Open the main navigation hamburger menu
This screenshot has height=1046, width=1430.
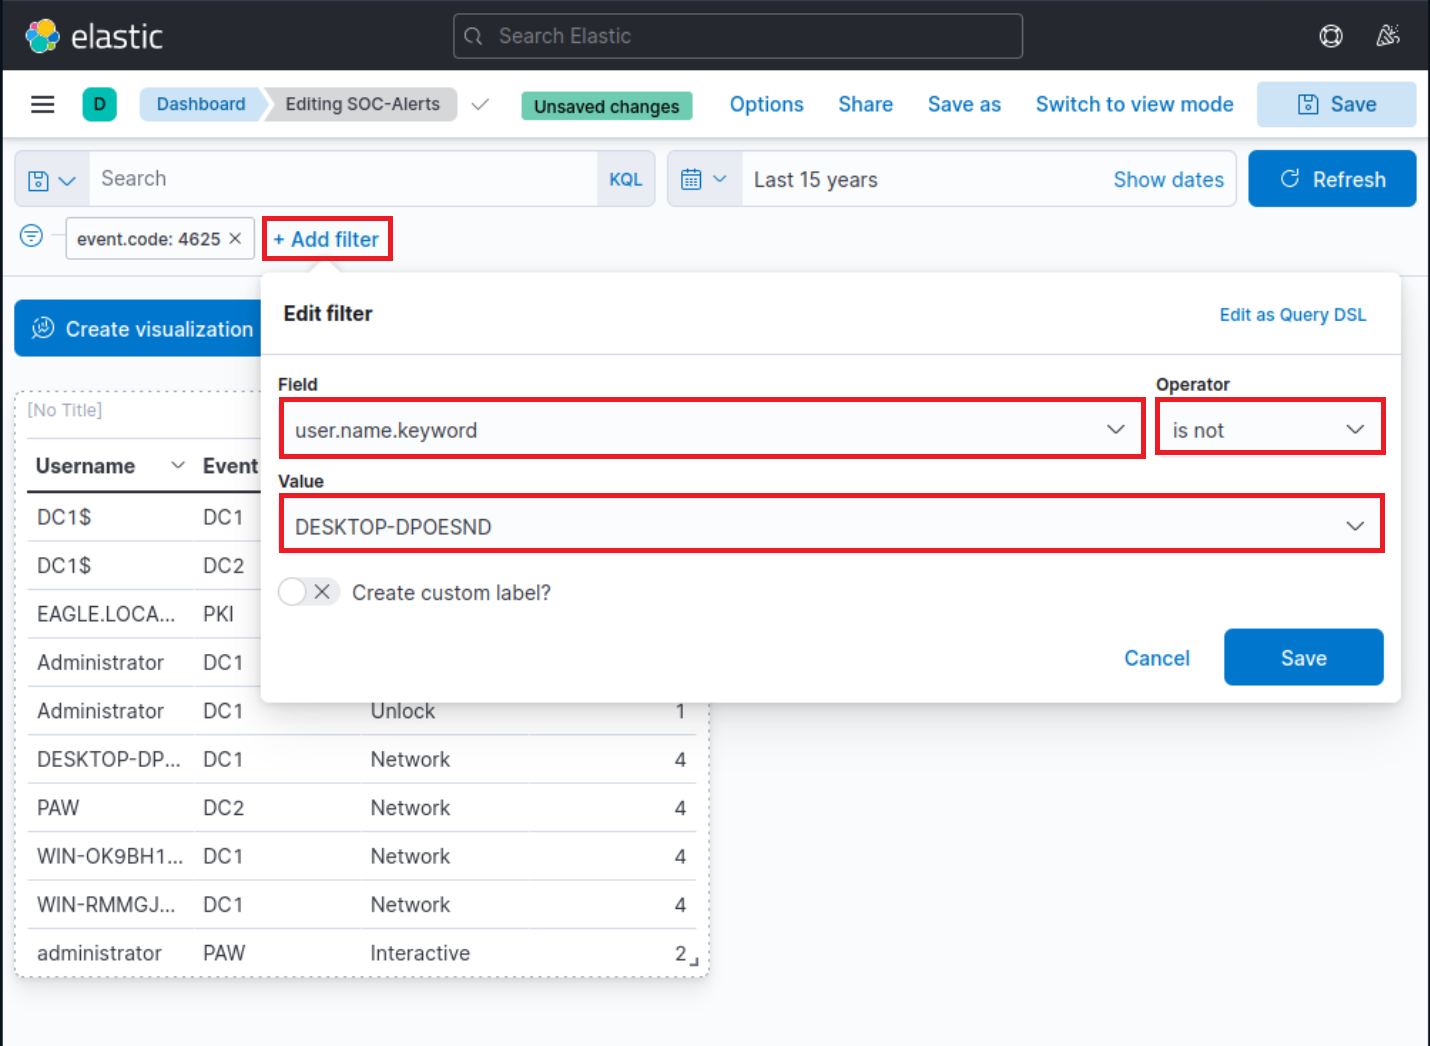click(42, 103)
